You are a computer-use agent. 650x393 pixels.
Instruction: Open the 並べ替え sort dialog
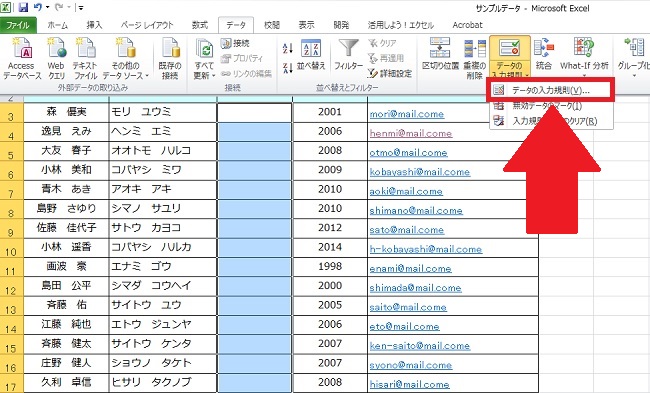point(311,55)
